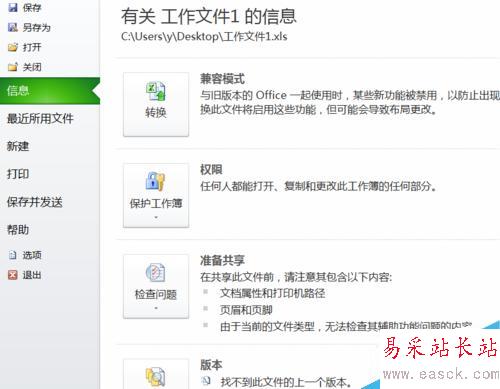Select the 信息 tab in sidebar
The height and width of the screenshot is (389, 500).
point(50,91)
